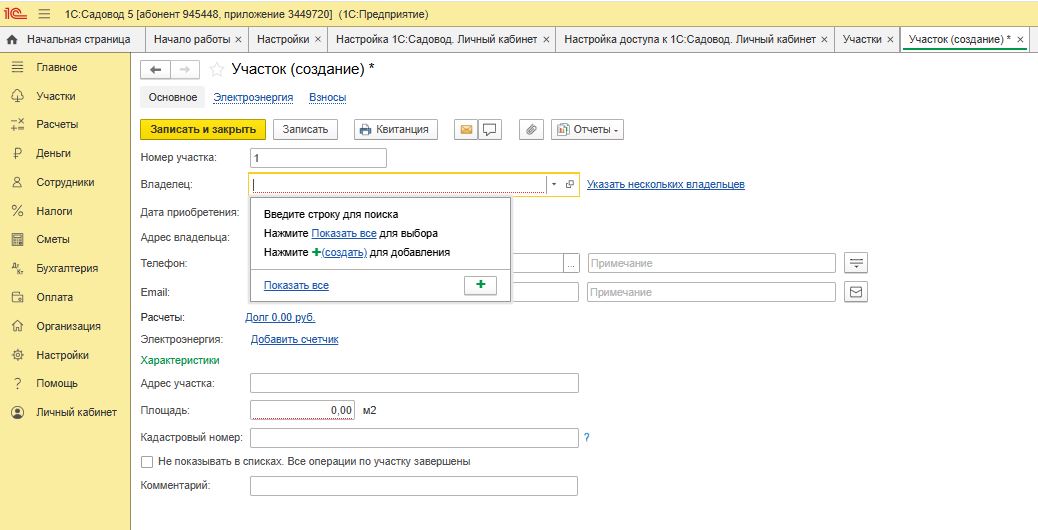Write an email with the envelope icon beside Email
Viewport: 1038px width, 530px height.
pos(856,292)
